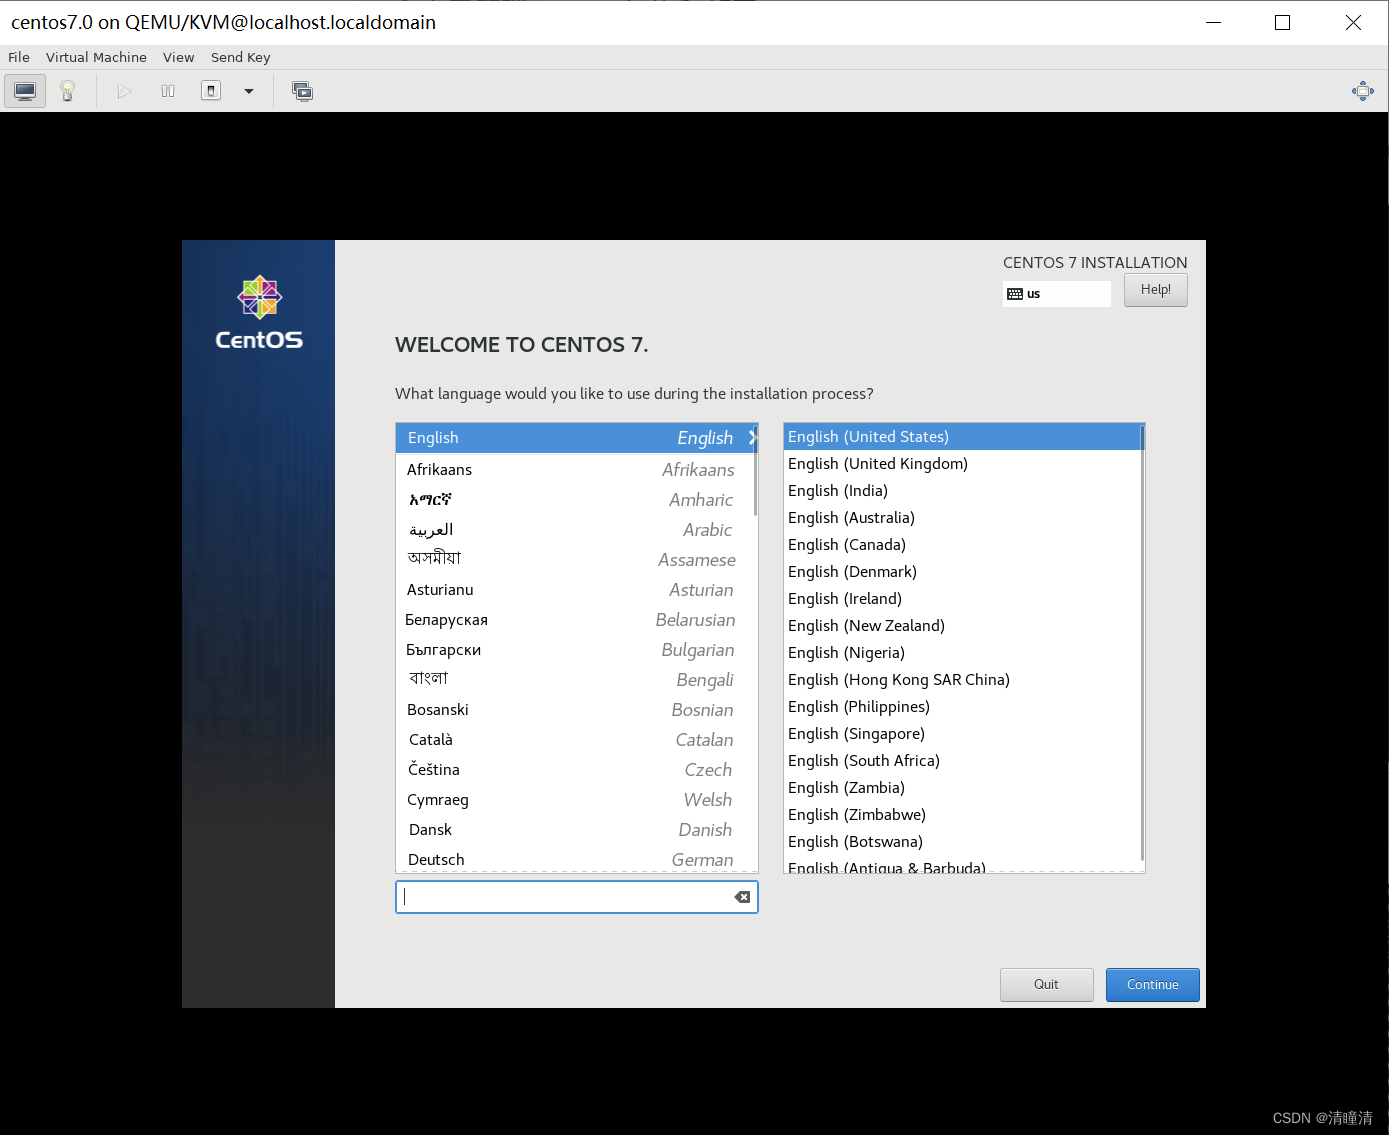The height and width of the screenshot is (1135, 1389).
Task: Maximize the virt-manager window
Action: 1282,22
